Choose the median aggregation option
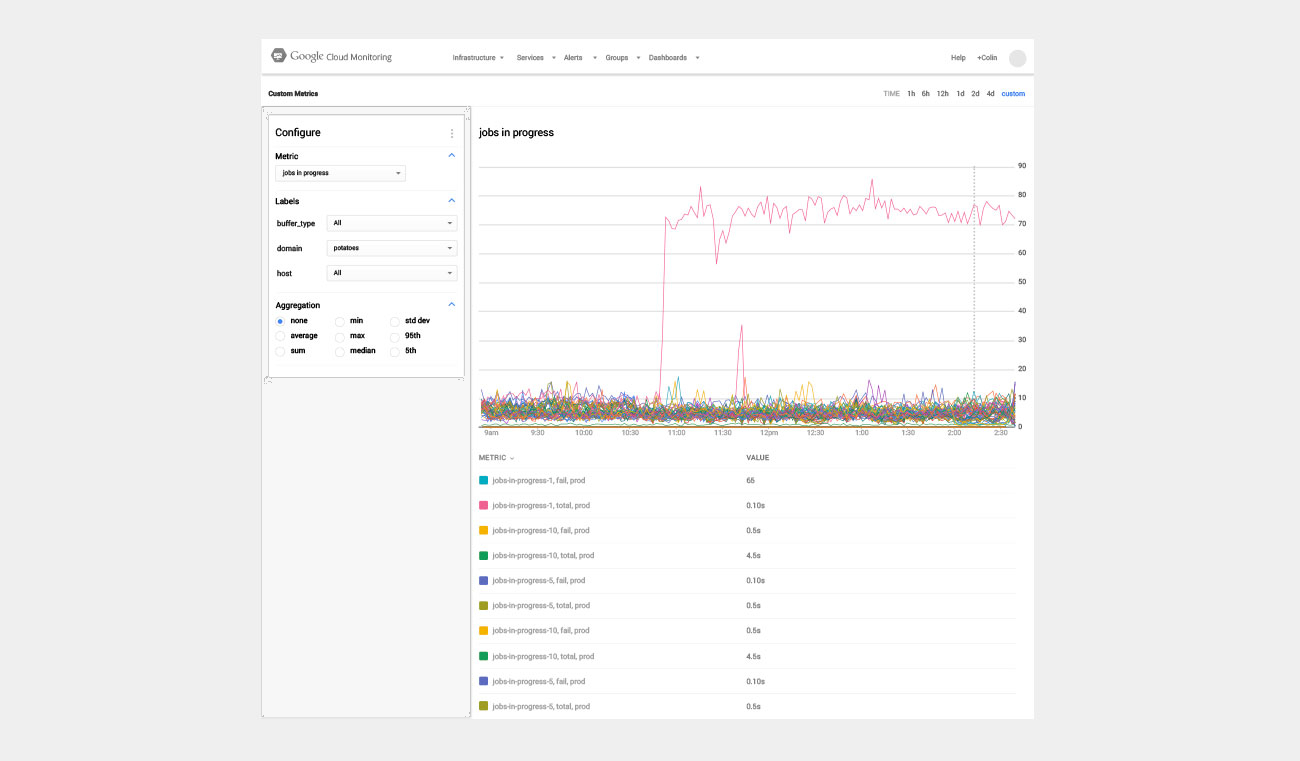 340,351
